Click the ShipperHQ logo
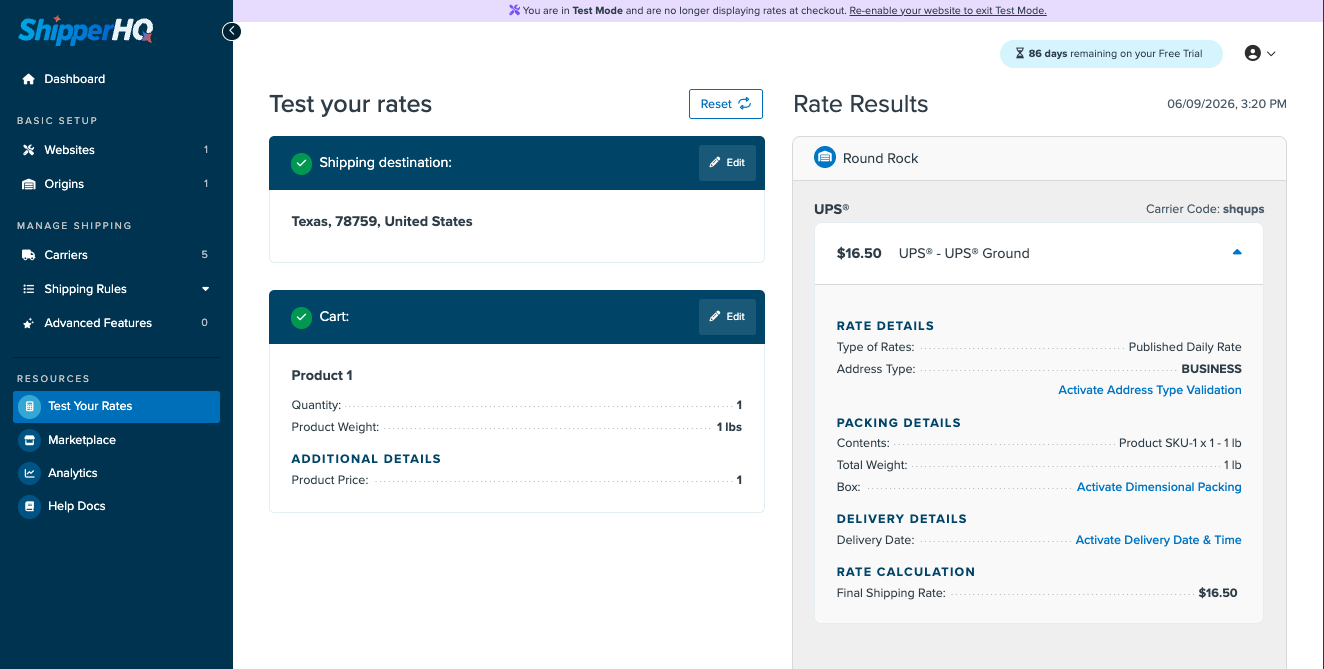 coord(86,32)
